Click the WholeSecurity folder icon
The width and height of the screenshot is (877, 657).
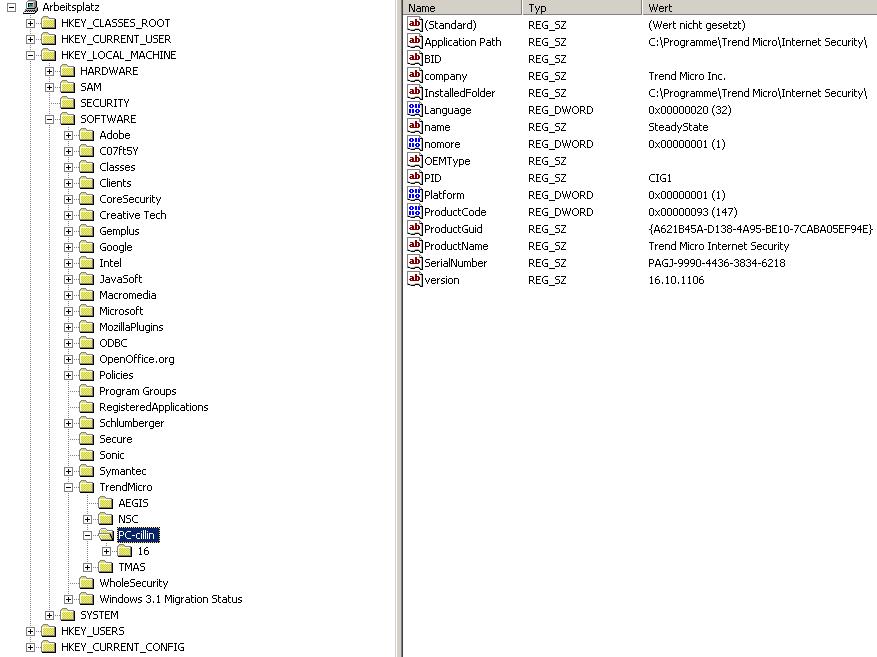[x=87, y=583]
